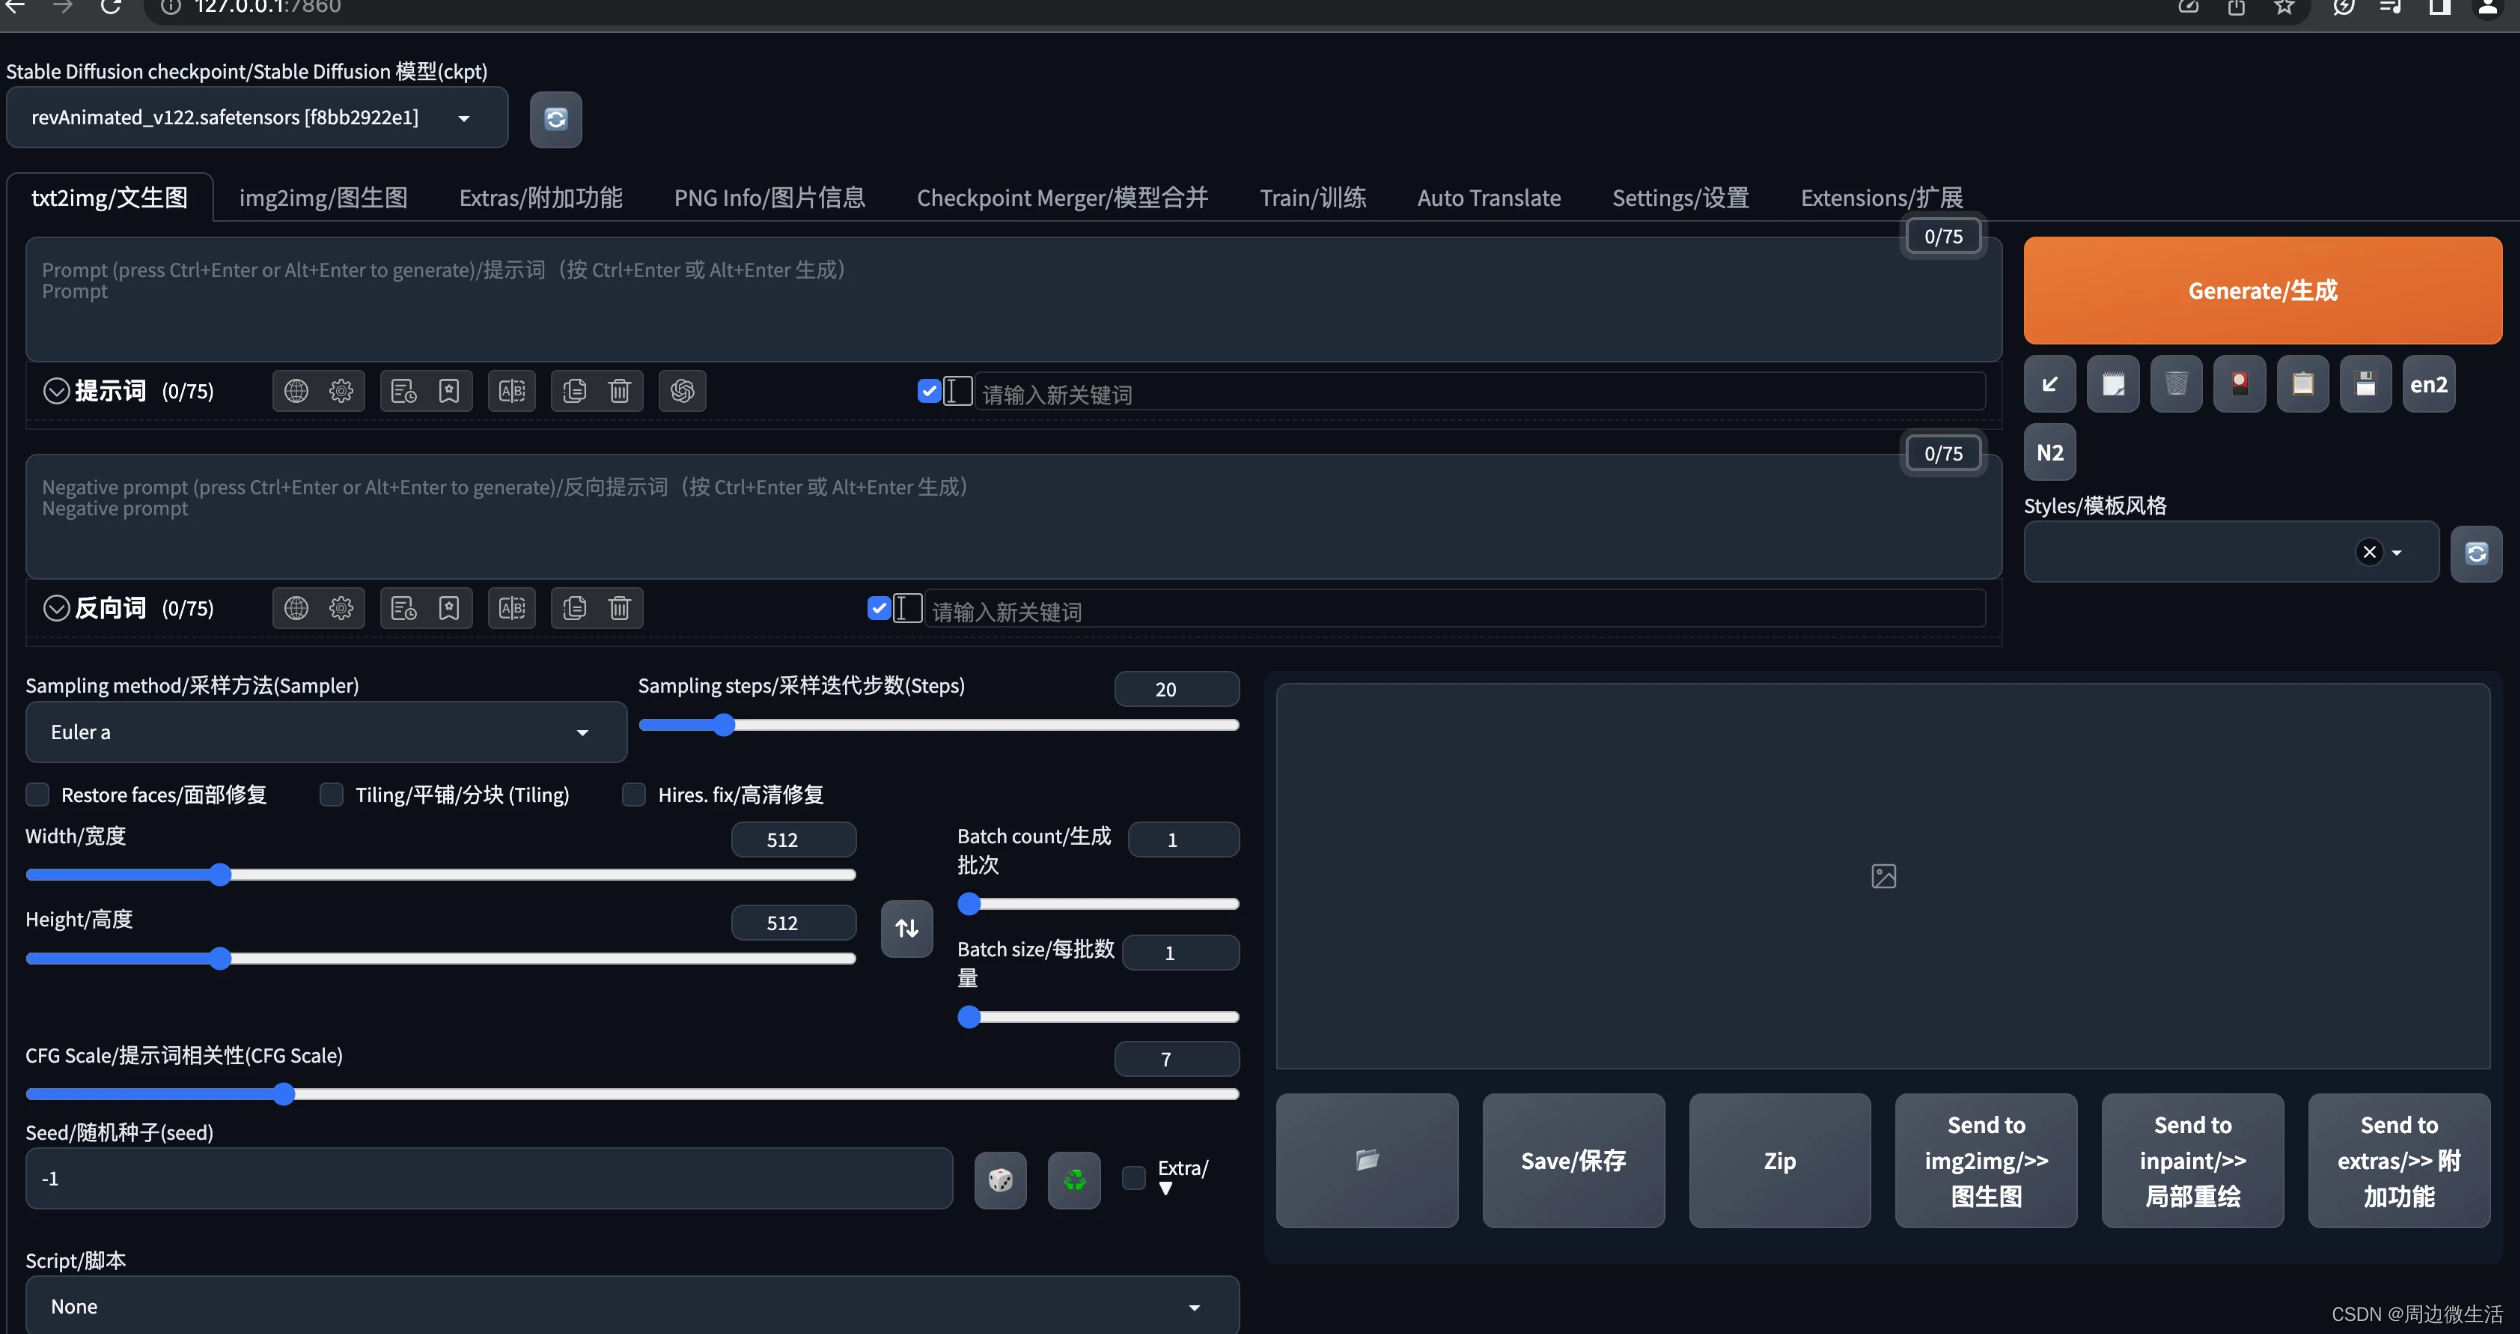Click the Save/保存 button
2520x1334 pixels.
[x=1574, y=1160]
